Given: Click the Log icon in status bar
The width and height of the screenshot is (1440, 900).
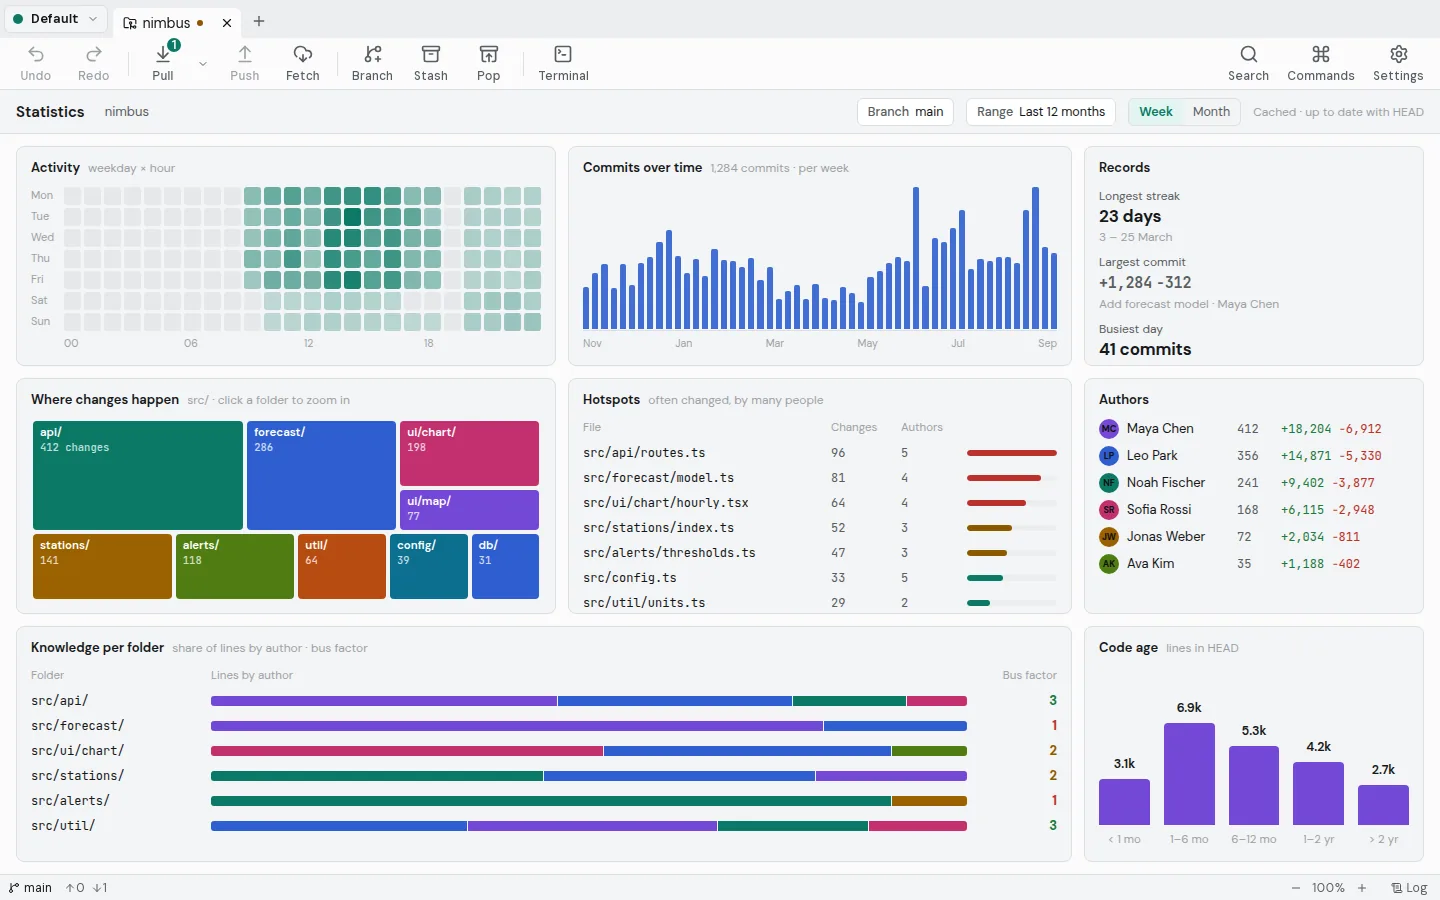Looking at the screenshot, I should pyautogui.click(x=1397, y=888).
